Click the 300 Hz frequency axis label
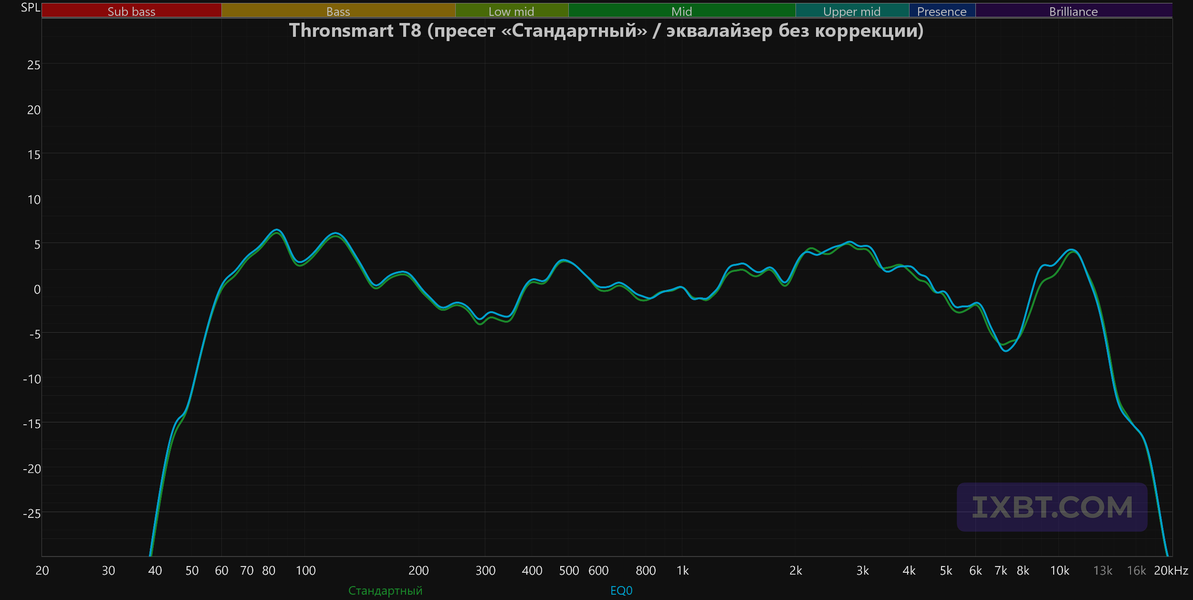 pos(485,571)
